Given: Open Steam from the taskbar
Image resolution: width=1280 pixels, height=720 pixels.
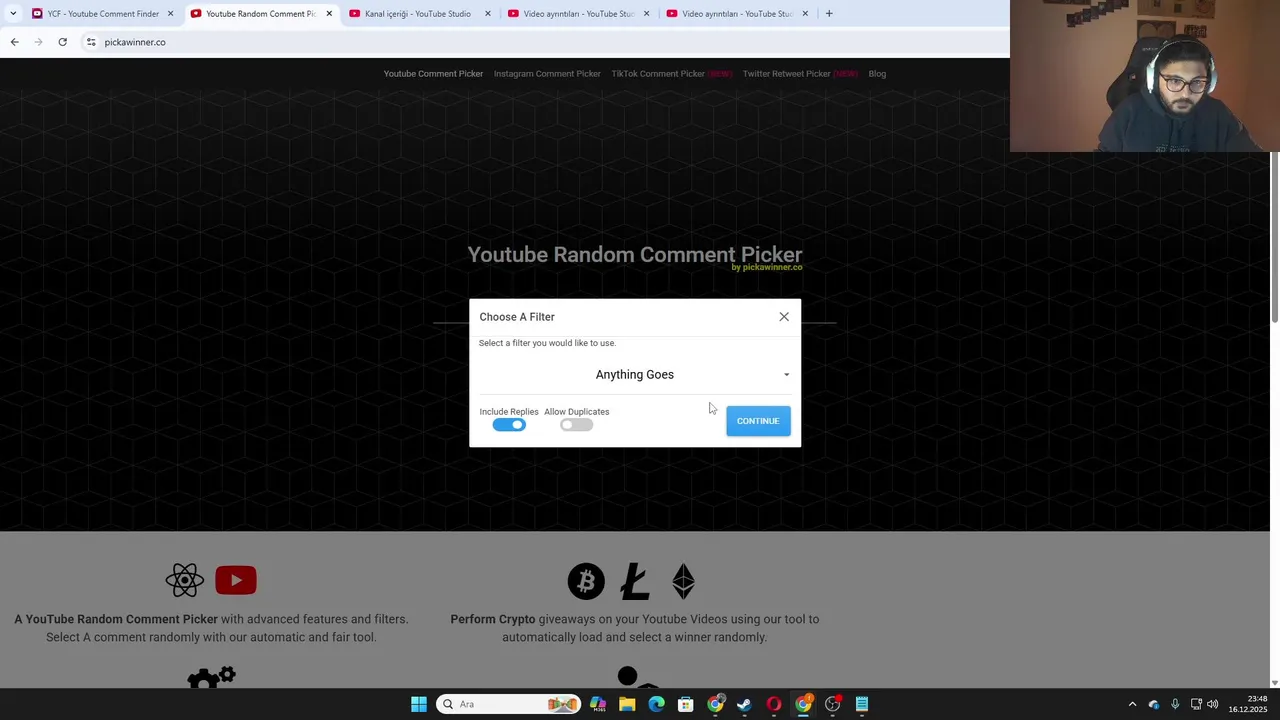Looking at the screenshot, I should point(744,704).
